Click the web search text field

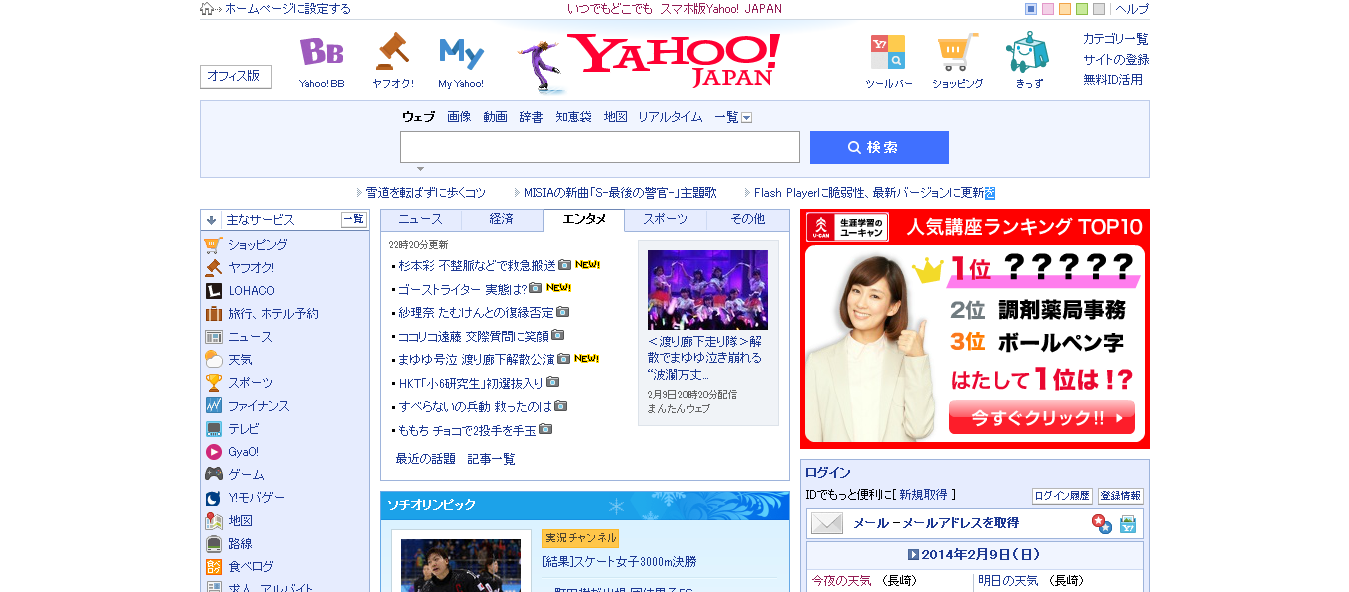pyautogui.click(x=600, y=147)
